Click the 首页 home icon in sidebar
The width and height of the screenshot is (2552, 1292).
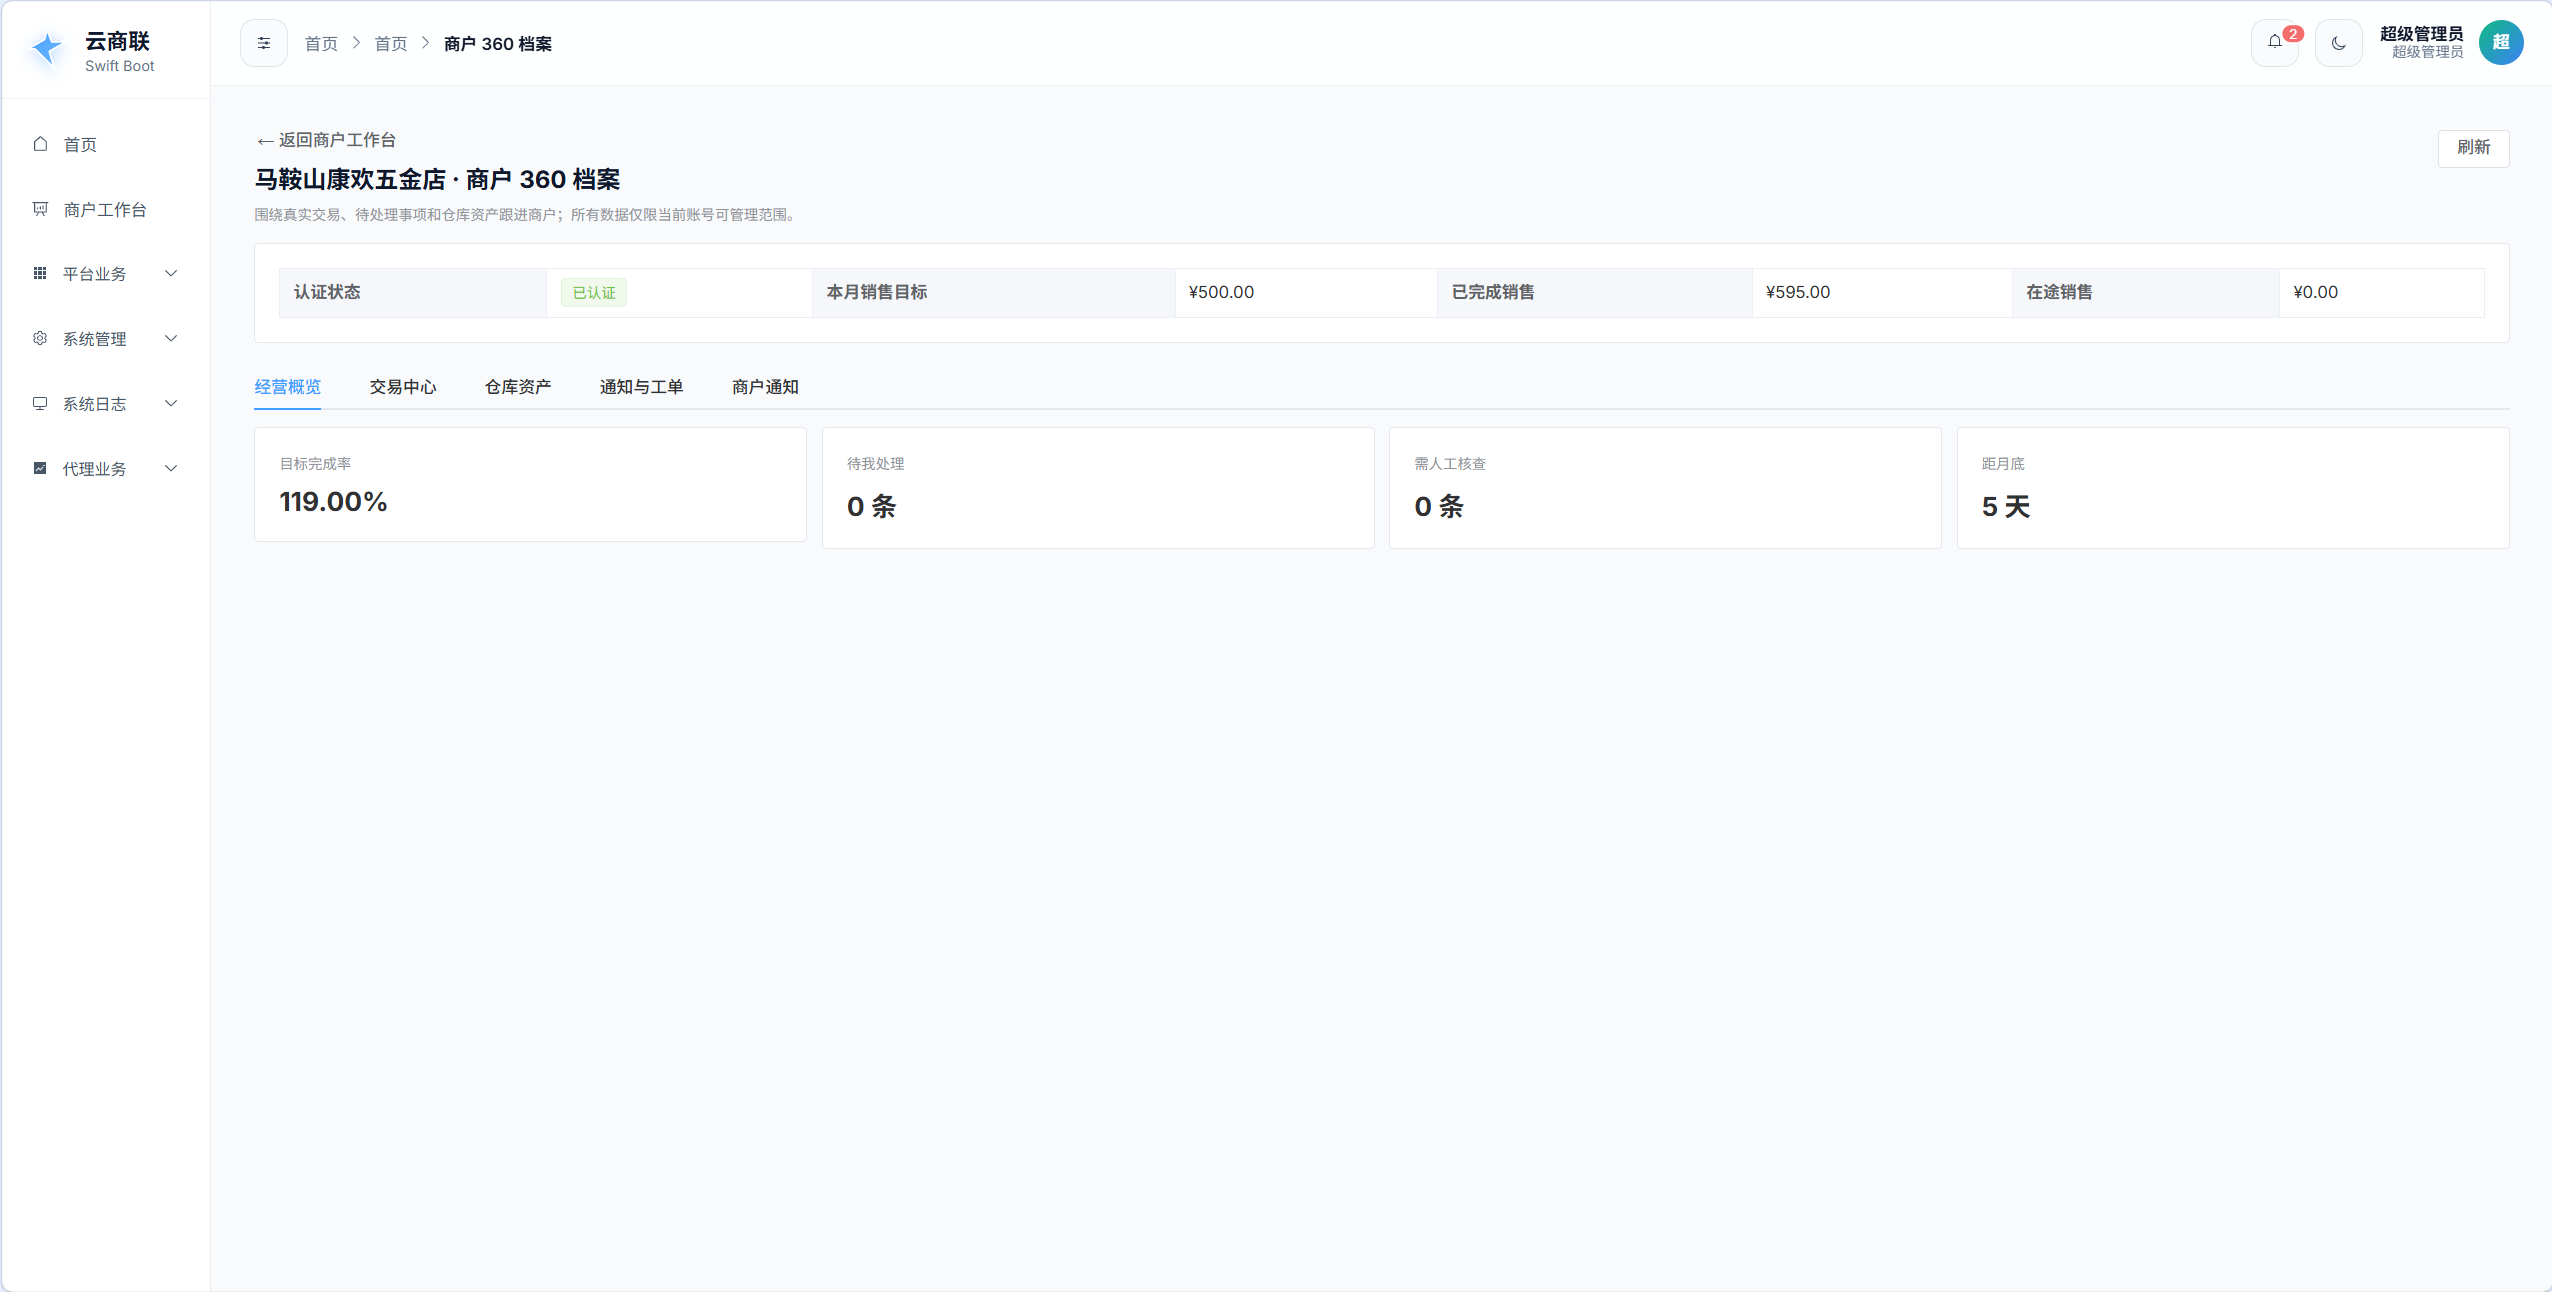pyautogui.click(x=40, y=144)
